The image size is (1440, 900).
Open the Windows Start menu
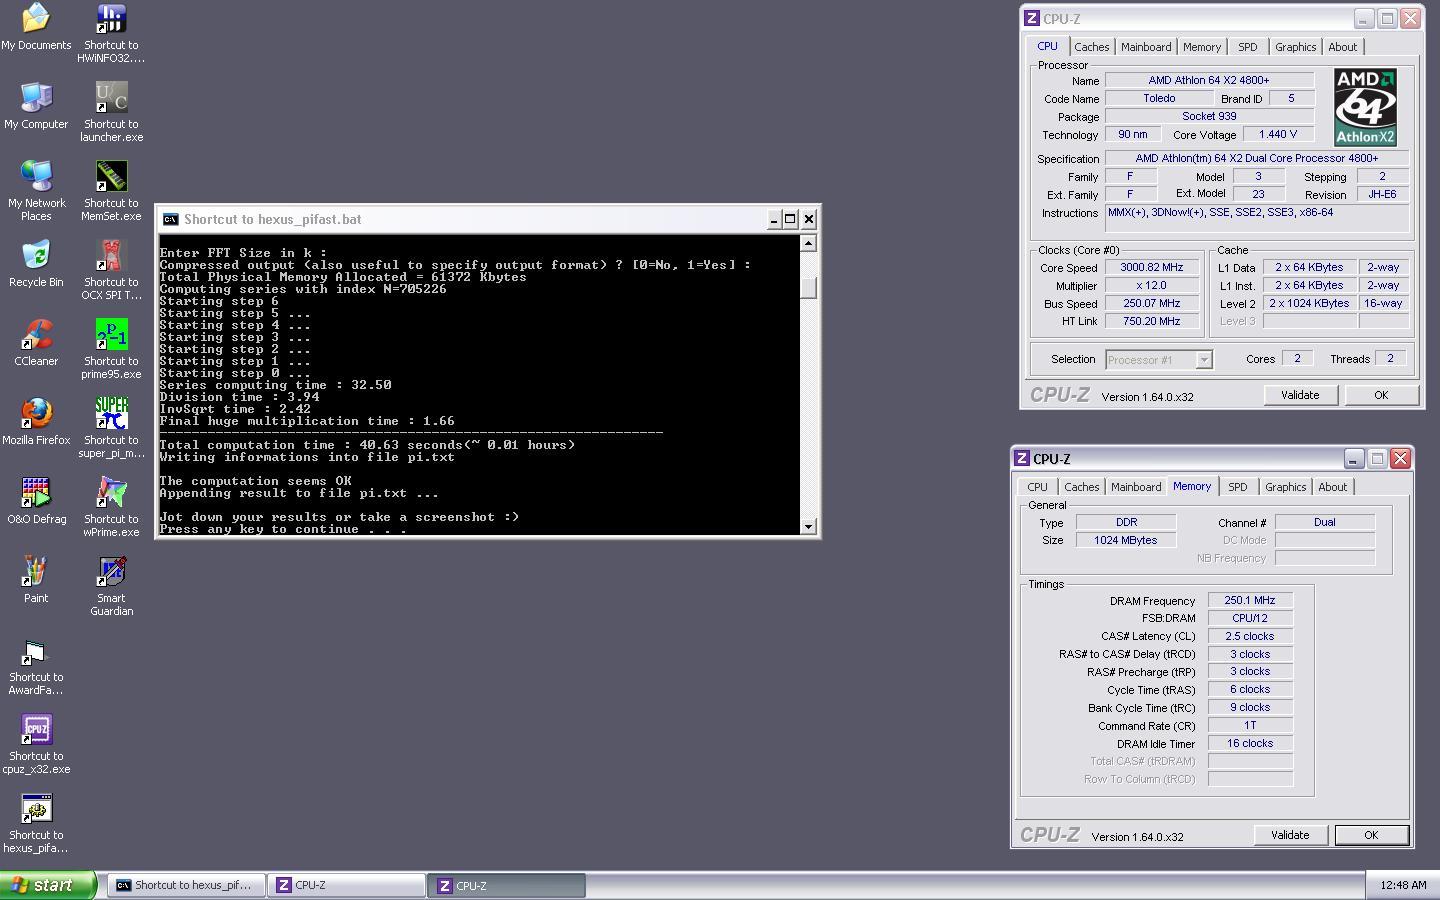[x=48, y=885]
